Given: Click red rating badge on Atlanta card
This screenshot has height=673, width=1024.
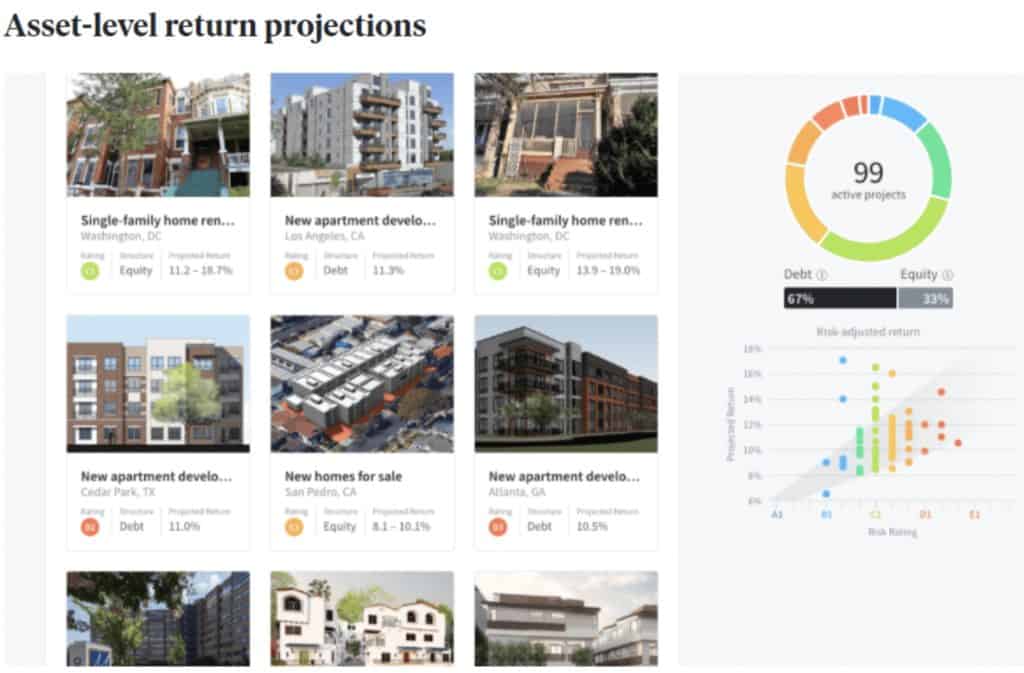Looking at the screenshot, I should coord(498,527).
